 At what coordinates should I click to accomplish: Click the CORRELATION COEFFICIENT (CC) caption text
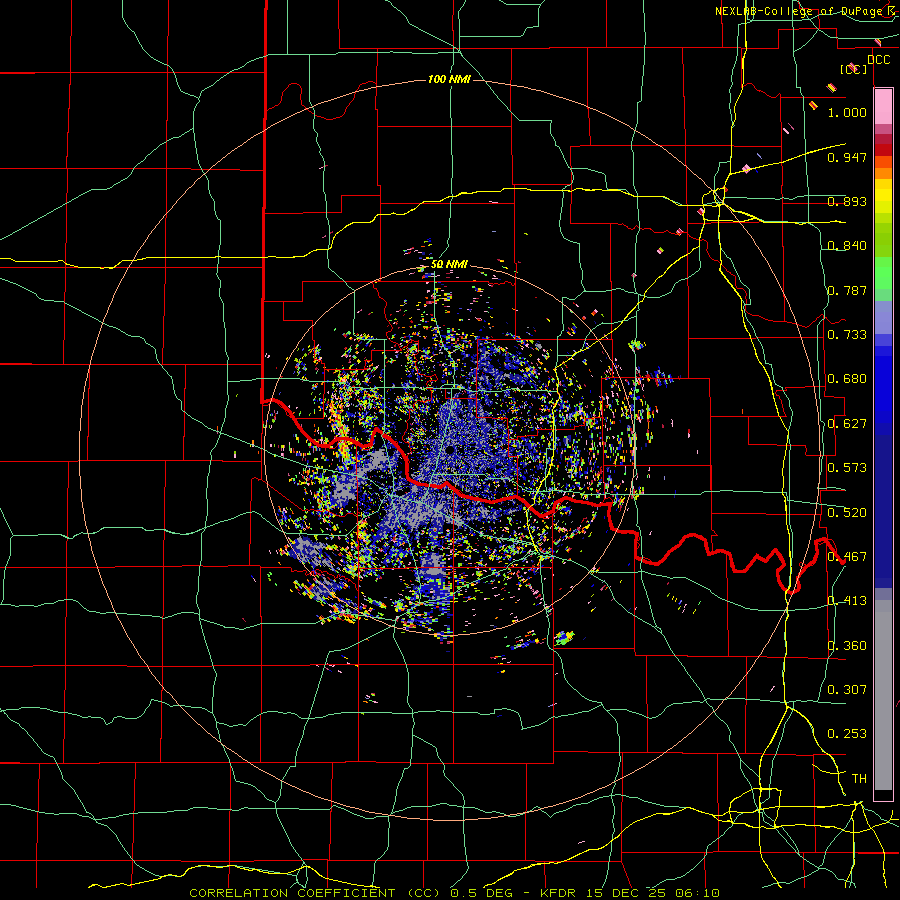pos(315,893)
